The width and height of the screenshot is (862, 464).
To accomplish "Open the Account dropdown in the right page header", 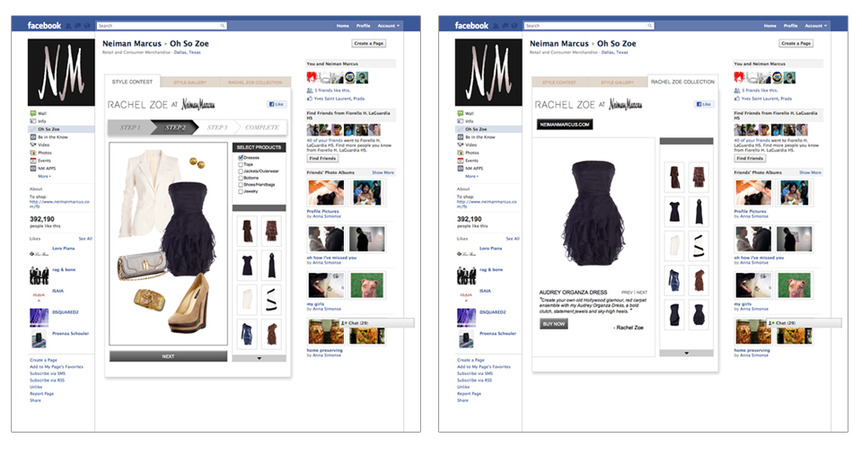I will [816, 26].
